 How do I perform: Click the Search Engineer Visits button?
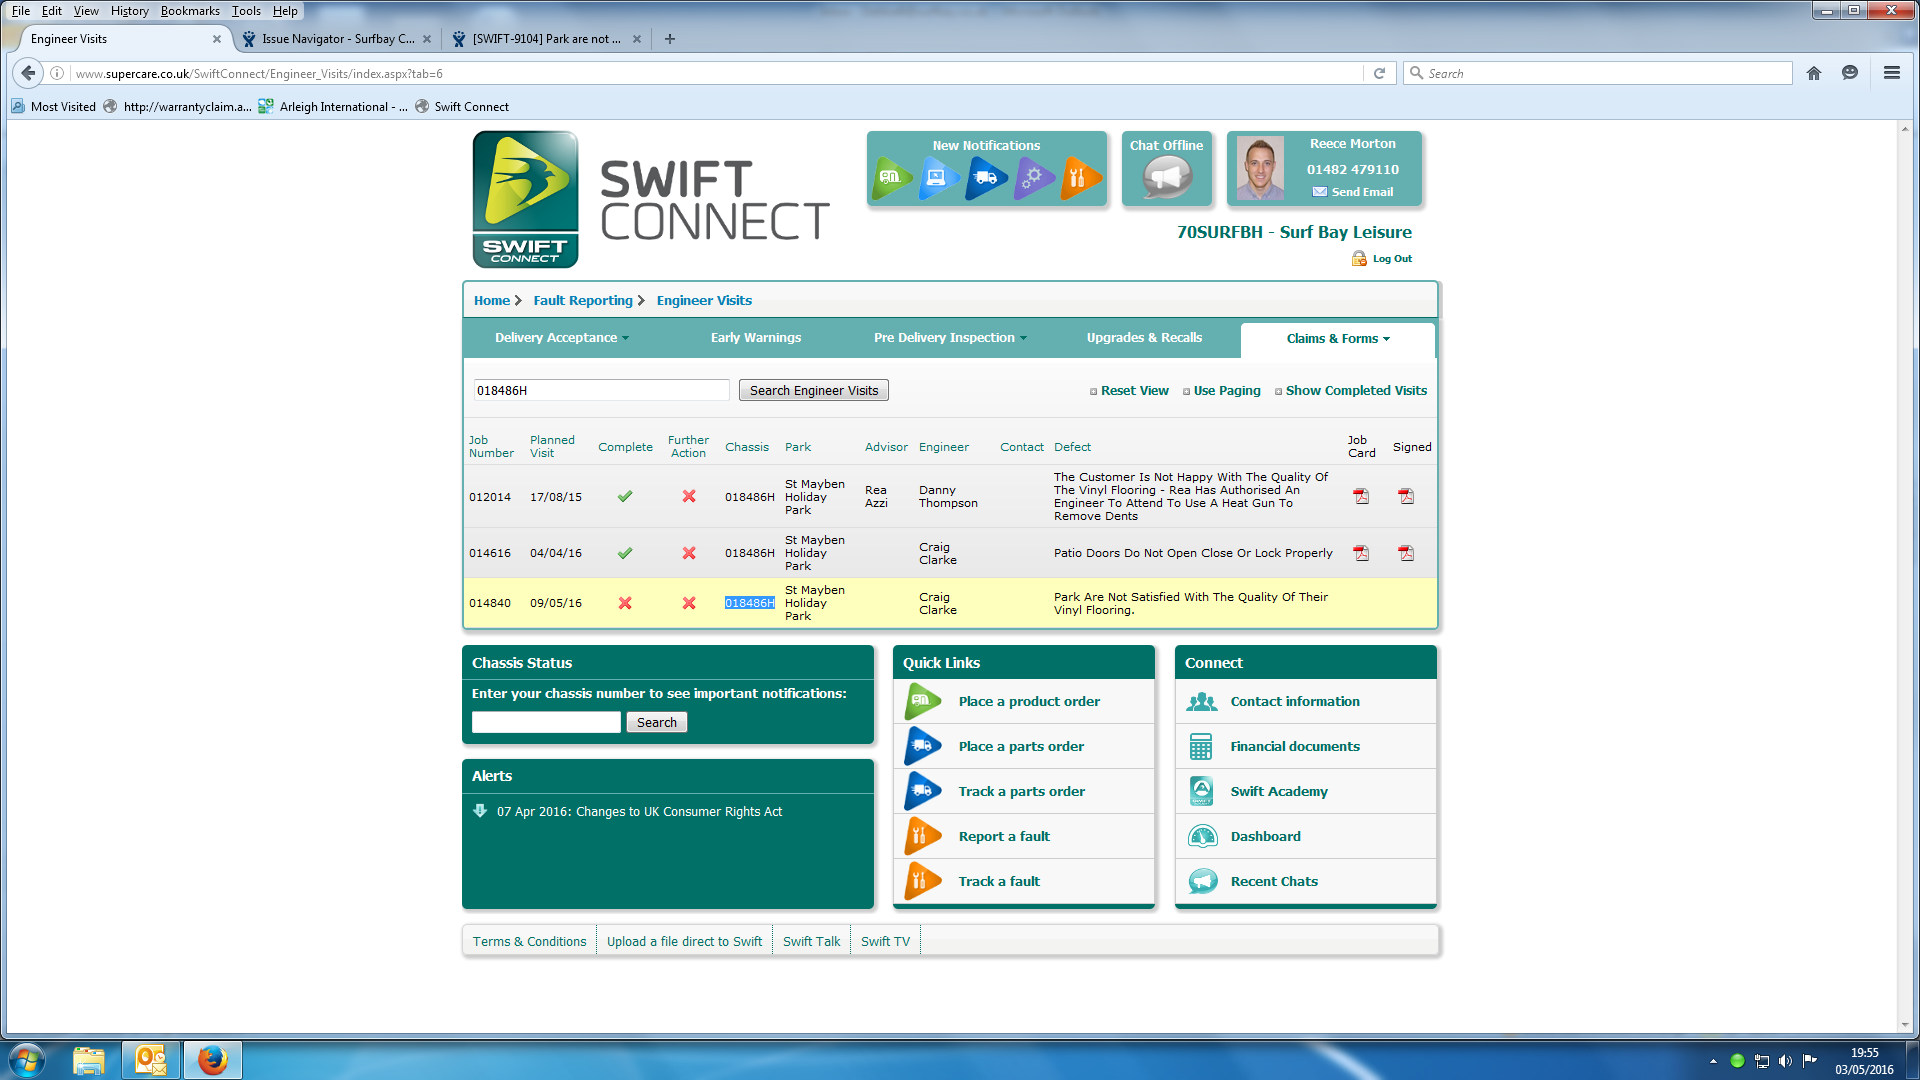click(x=813, y=391)
